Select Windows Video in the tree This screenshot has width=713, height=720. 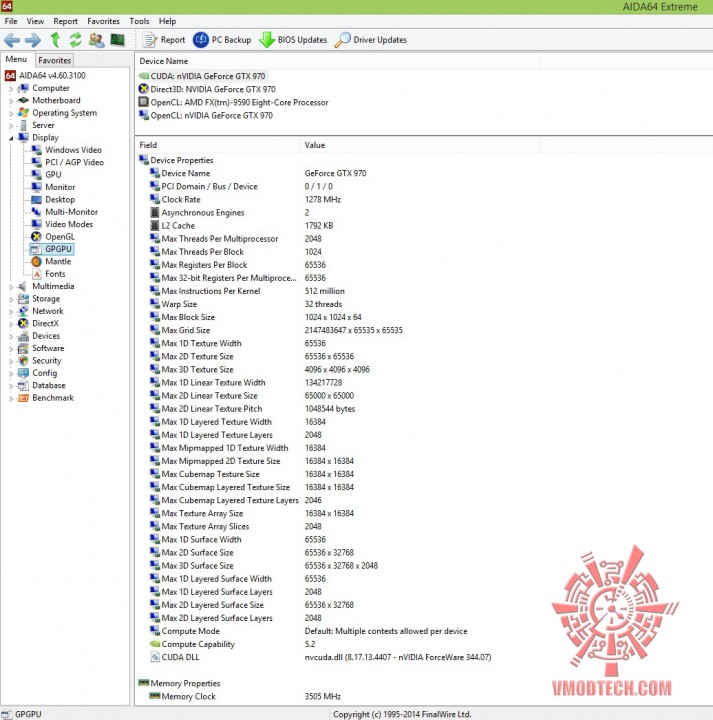coord(67,150)
